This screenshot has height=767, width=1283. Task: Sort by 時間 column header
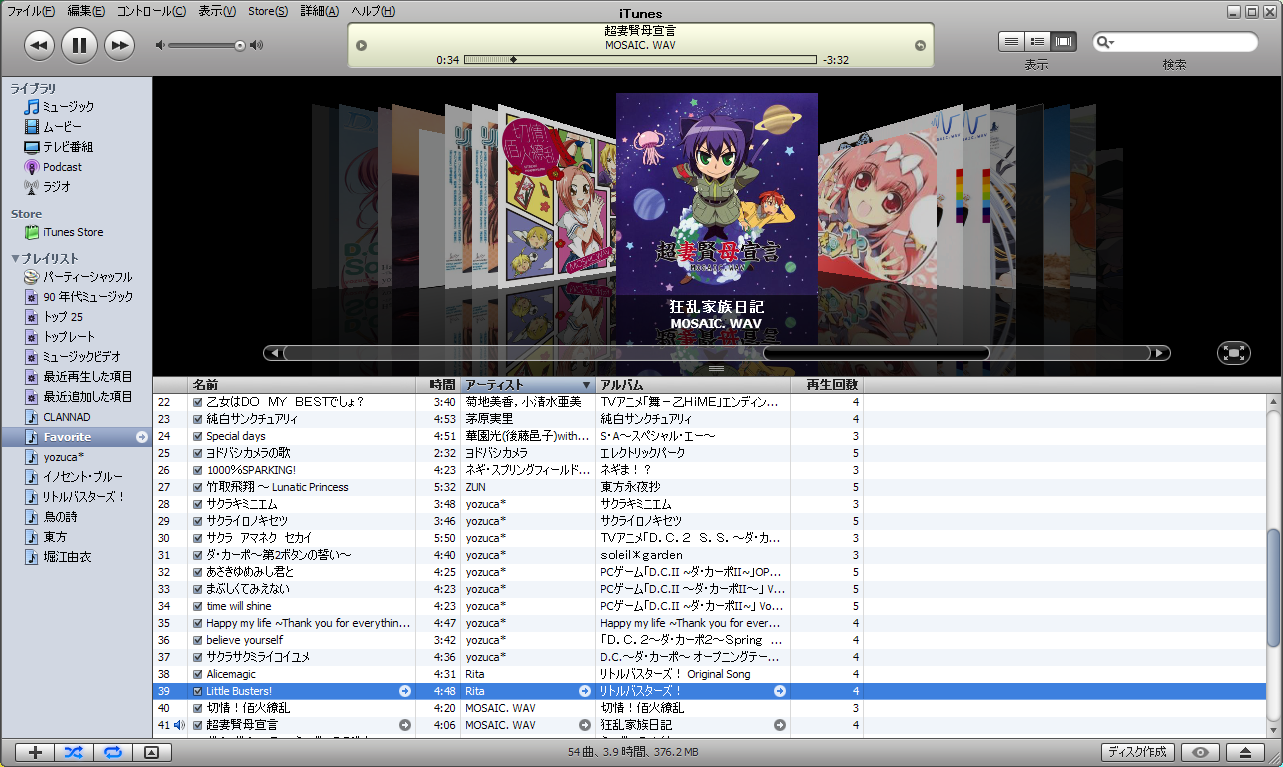tap(438, 385)
